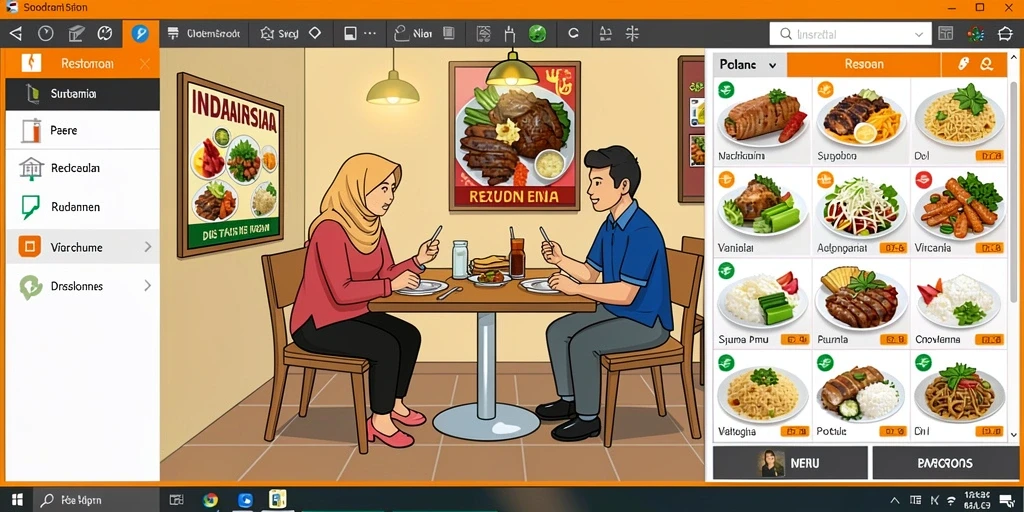This screenshot has width=1024, height=512.
Task: Open the Polane dropdown
Action: [x=749, y=65]
